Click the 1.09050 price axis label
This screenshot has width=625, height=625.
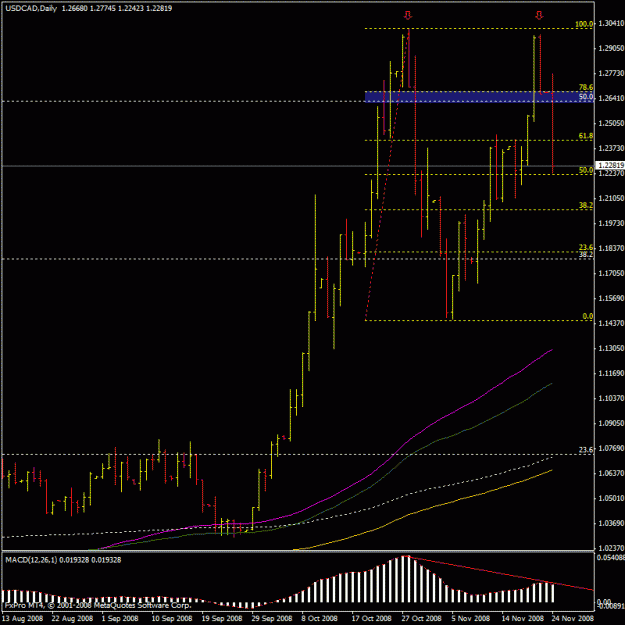(611, 423)
